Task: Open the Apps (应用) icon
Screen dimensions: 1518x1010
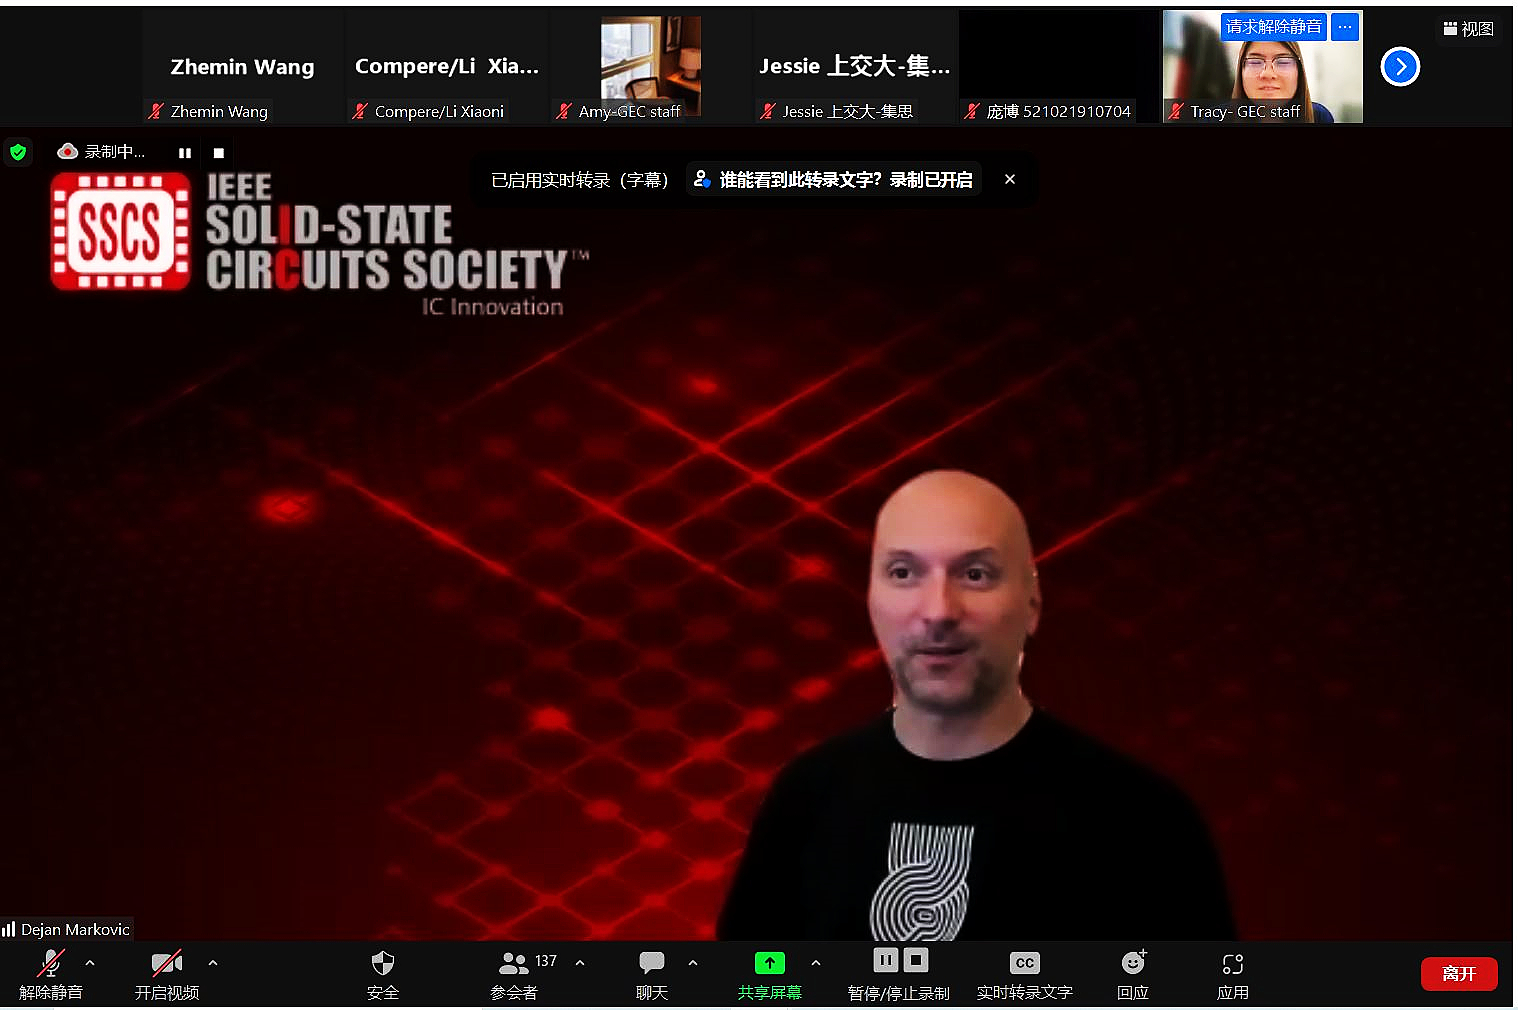Action: pos(1232,963)
